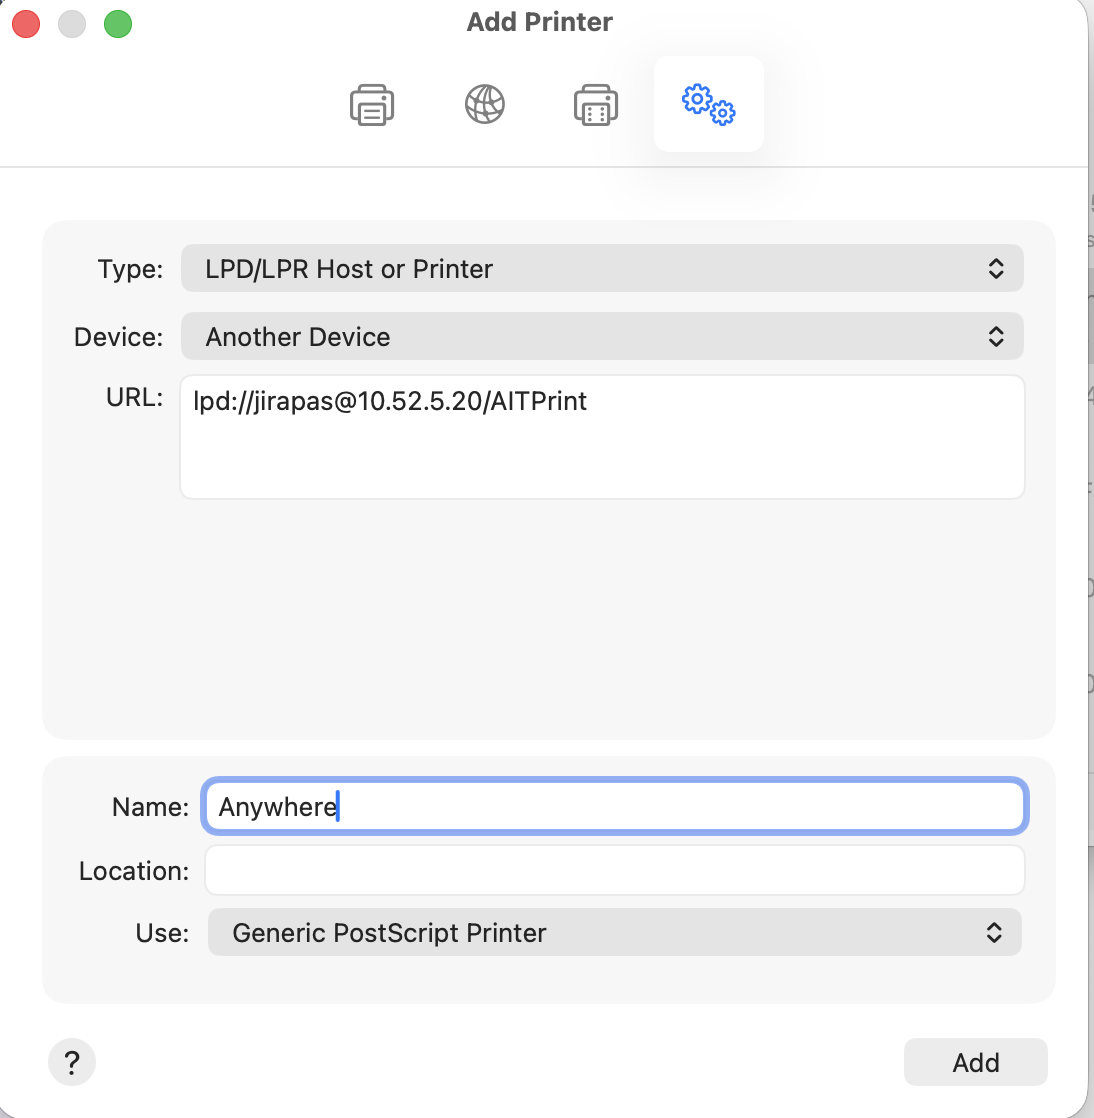Expand the Device dropdown showing Another Device

coord(600,337)
